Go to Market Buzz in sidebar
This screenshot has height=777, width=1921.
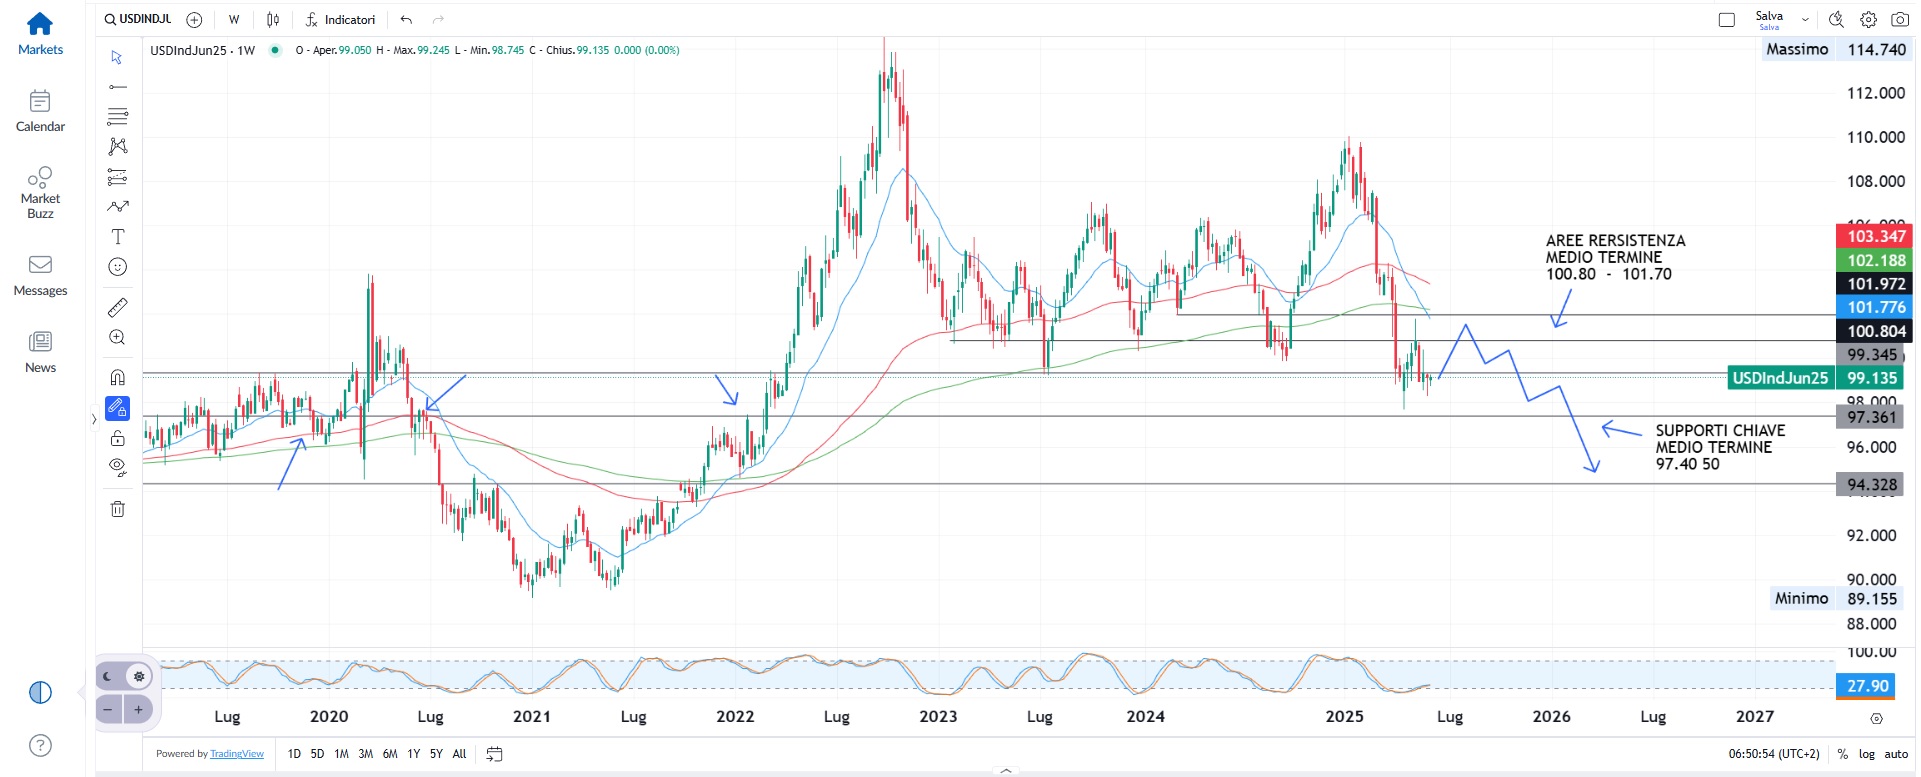click(40, 191)
